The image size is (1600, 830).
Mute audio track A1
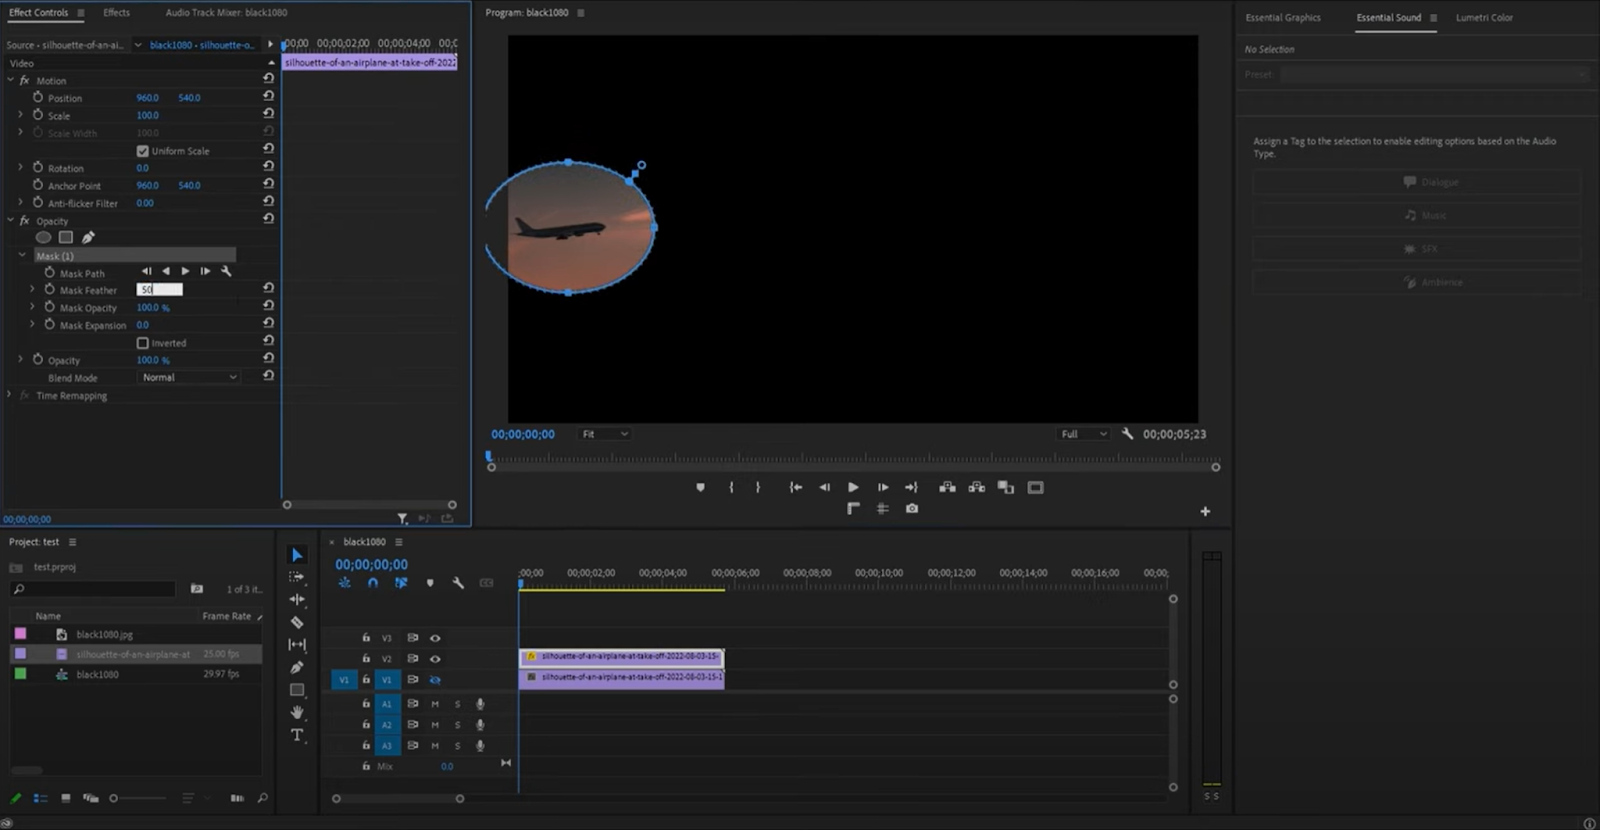tap(435, 704)
